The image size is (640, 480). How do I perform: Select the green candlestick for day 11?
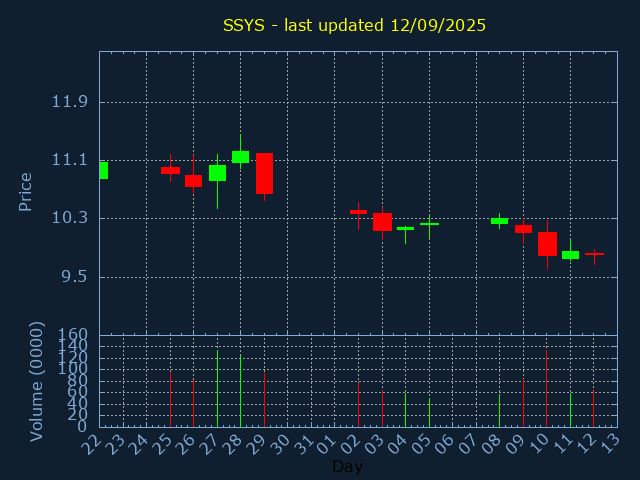[x=570, y=255]
